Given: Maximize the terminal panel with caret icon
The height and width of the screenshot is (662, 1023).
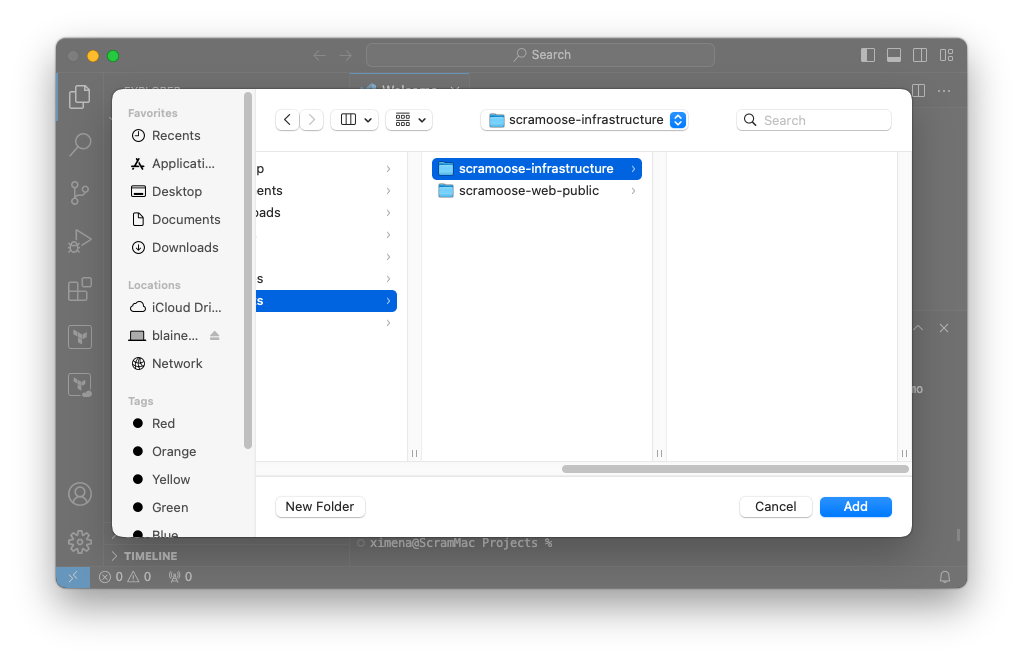Looking at the screenshot, I should coord(918,328).
